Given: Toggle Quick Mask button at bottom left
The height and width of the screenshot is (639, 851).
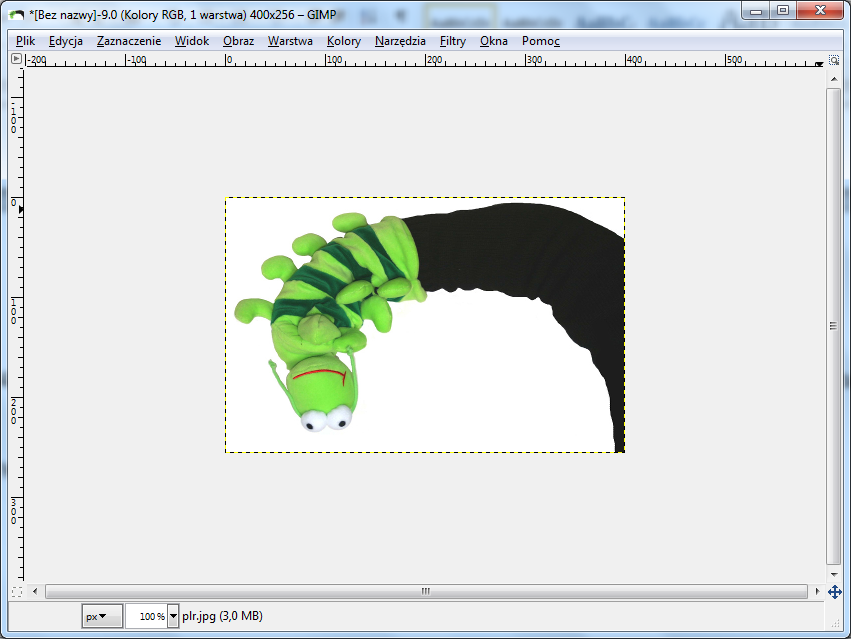Looking at the screenshot, I should [17, 592].
